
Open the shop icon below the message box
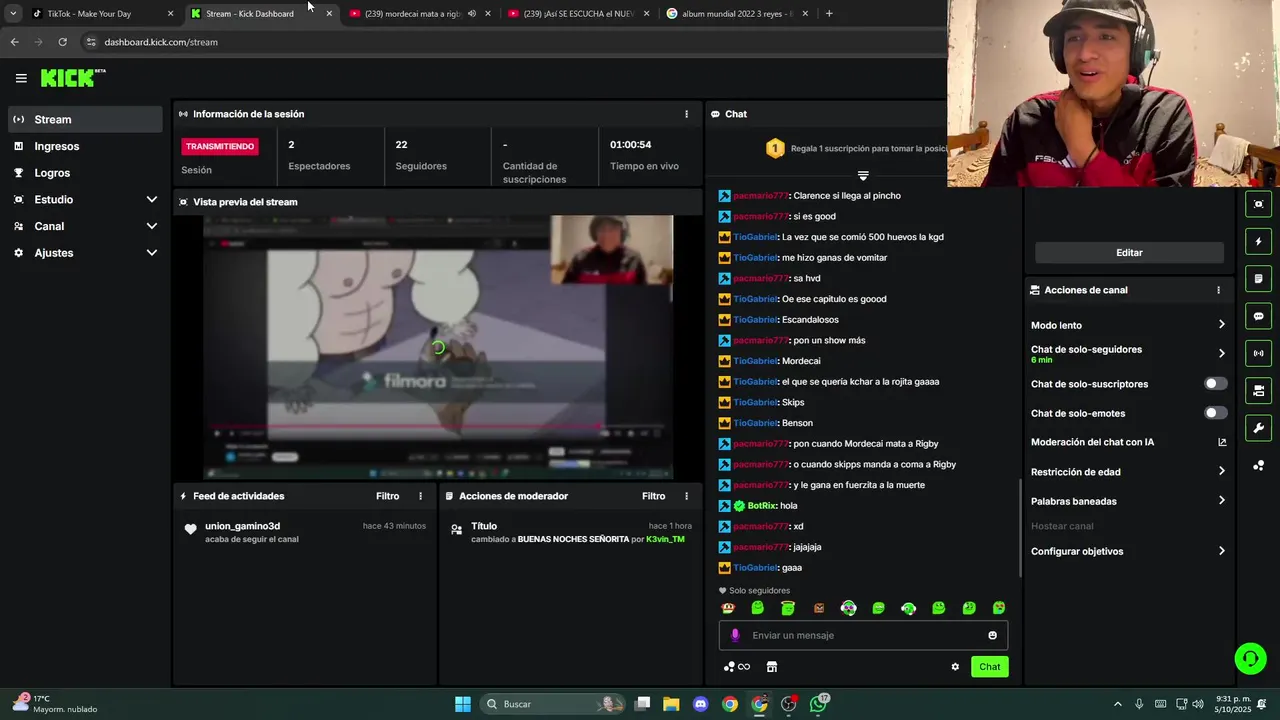pos(772,667)
